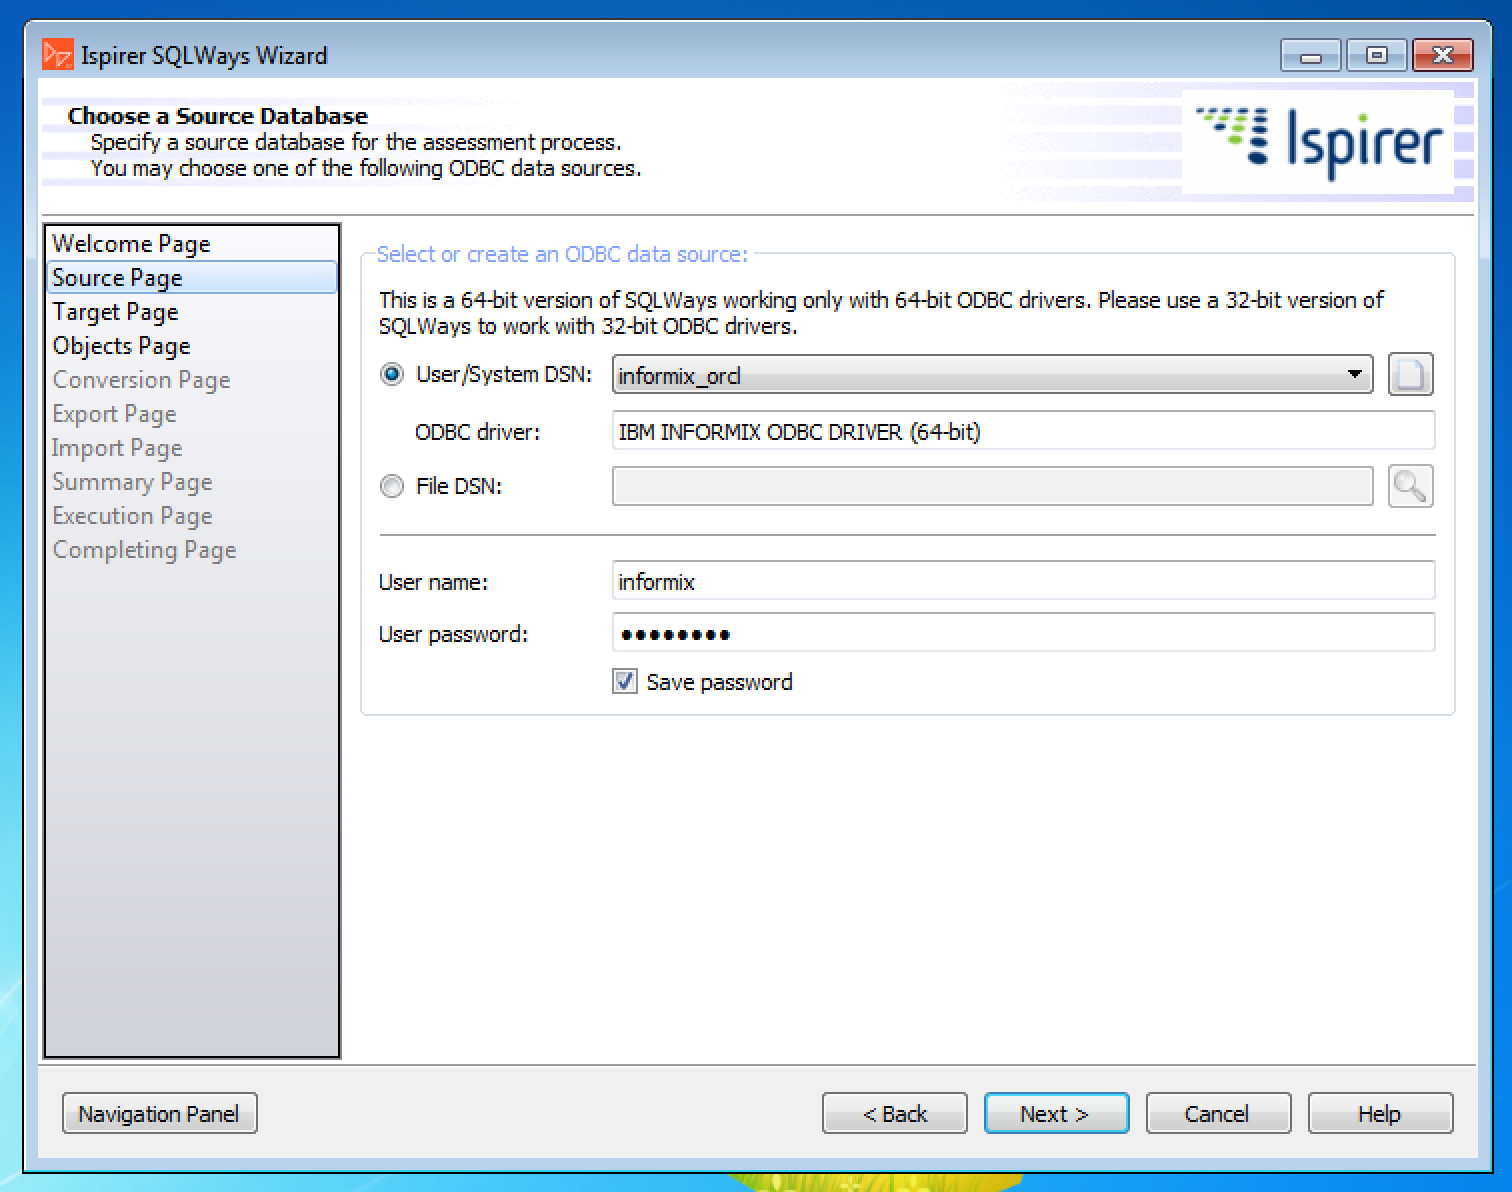Click the Ispirer logo
The width and height of the screenshot is (1512, 1192).
click(1318, 142)
